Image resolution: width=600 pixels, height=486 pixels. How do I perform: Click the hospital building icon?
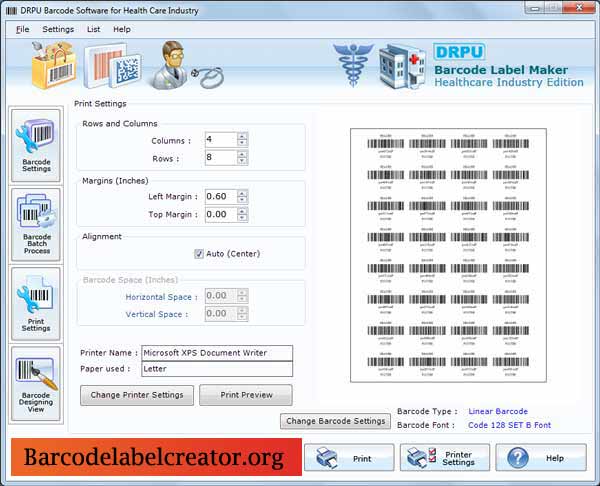pyautogui.click(x=402, y=67)
